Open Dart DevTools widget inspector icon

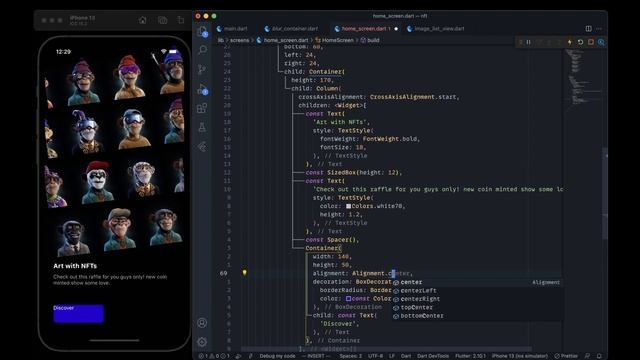click(x=601, y=42)
